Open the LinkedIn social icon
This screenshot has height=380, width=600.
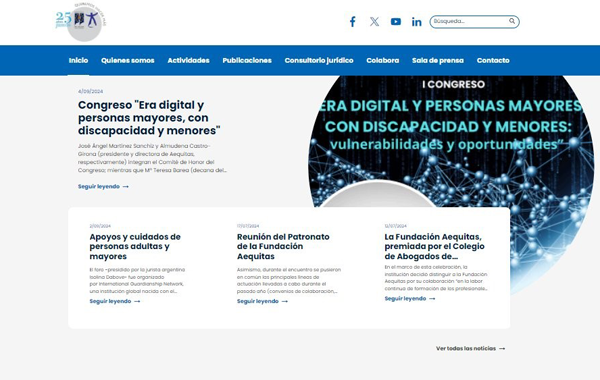(x=417, y=22)
